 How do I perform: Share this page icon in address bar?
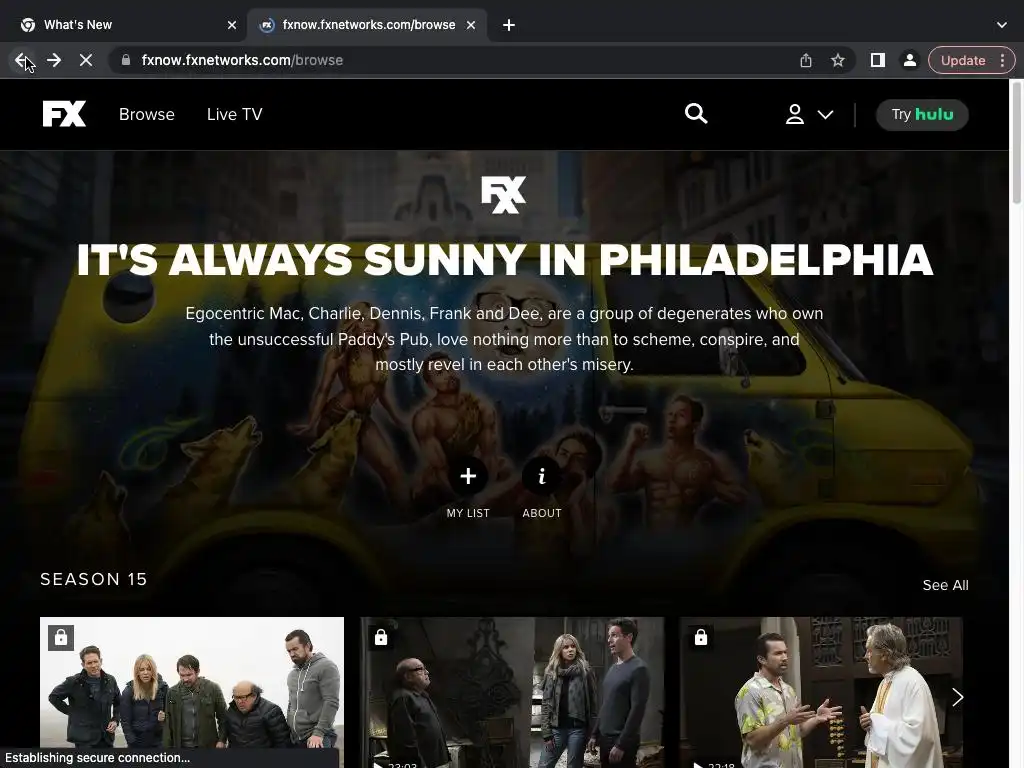click(806, 60)
